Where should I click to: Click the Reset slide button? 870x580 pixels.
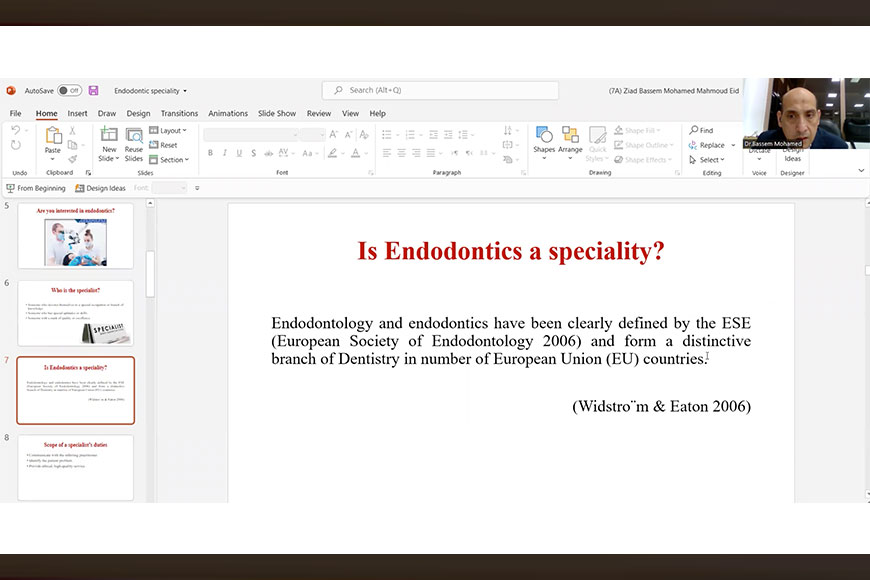pyautogui.click(x=163, y=145)
